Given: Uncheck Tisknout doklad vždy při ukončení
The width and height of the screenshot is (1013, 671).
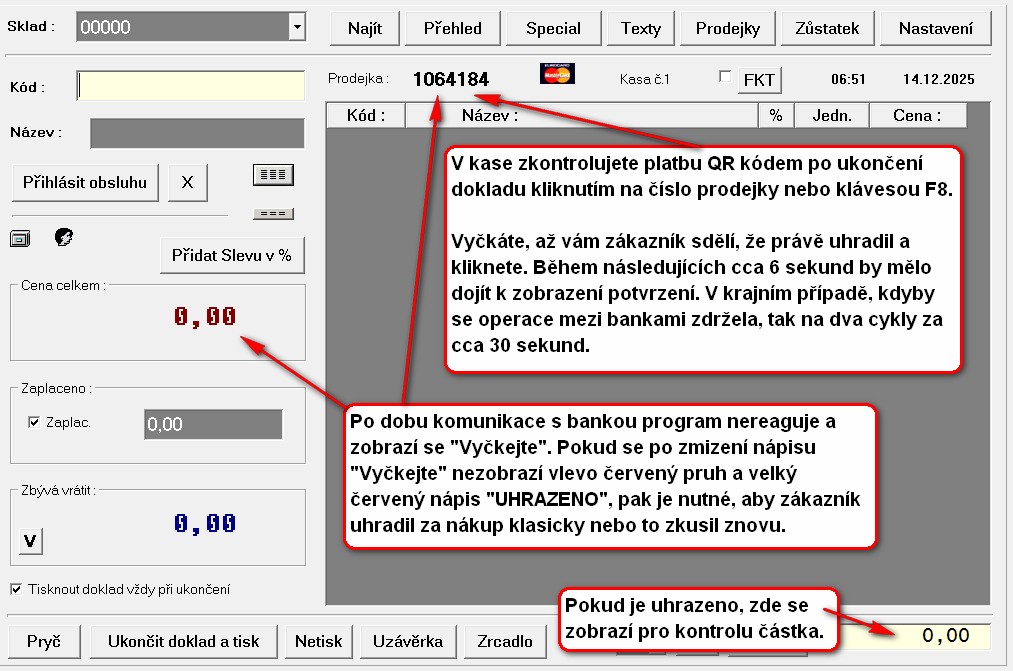Looking at the screenshot, I should [x=16, y=589].
